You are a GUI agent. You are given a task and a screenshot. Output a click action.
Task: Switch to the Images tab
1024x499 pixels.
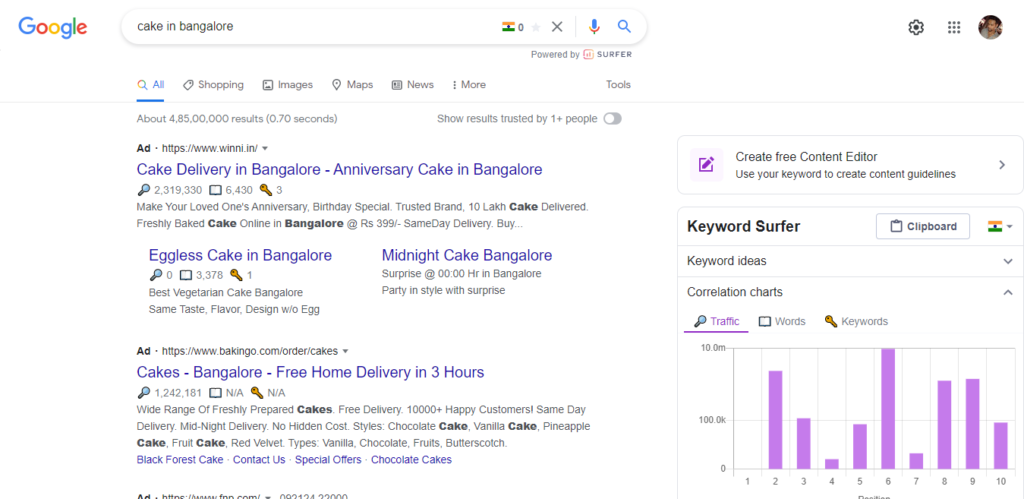pos(287,85)
